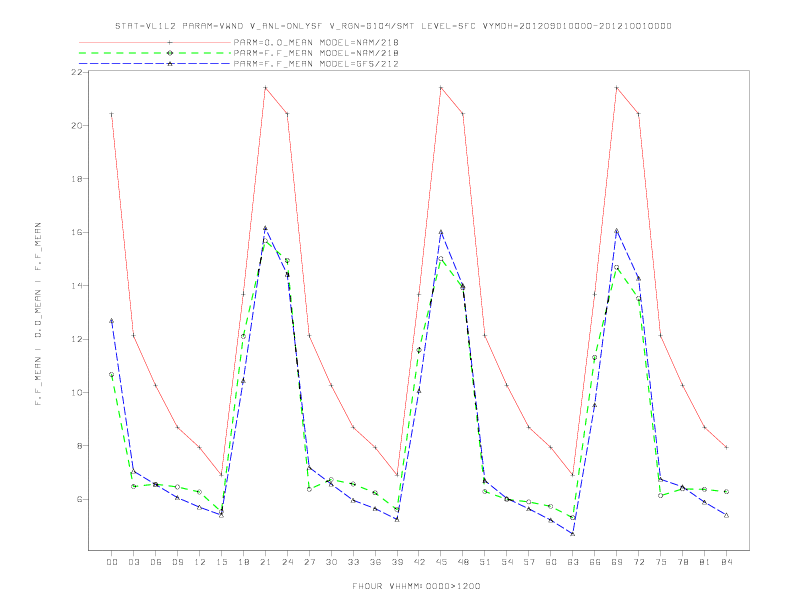792x612 pixels.
Task: Click y-axis tick label 18
Action: 76,179
